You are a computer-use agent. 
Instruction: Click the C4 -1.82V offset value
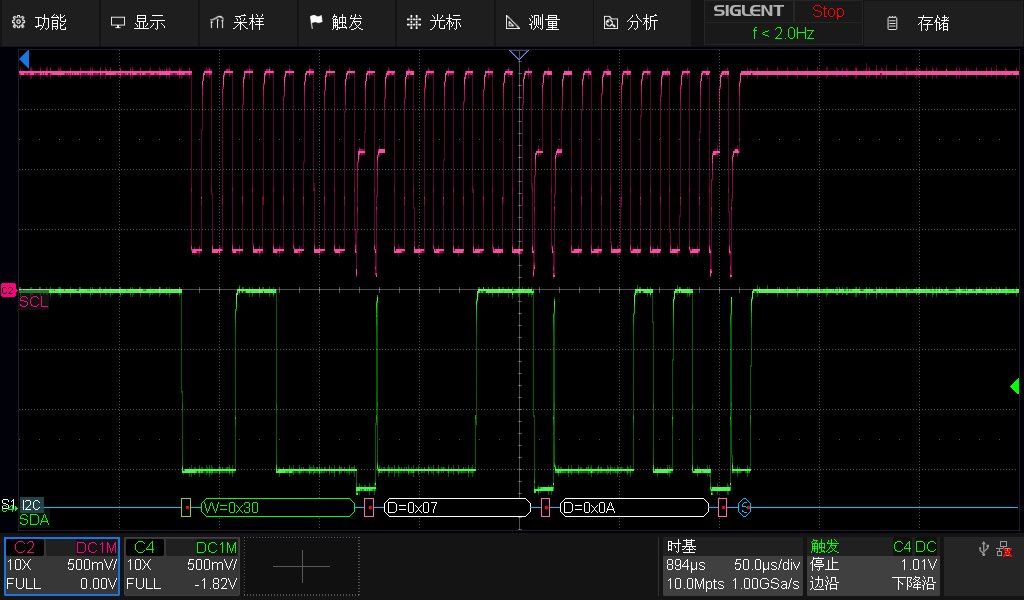point(215,584)
